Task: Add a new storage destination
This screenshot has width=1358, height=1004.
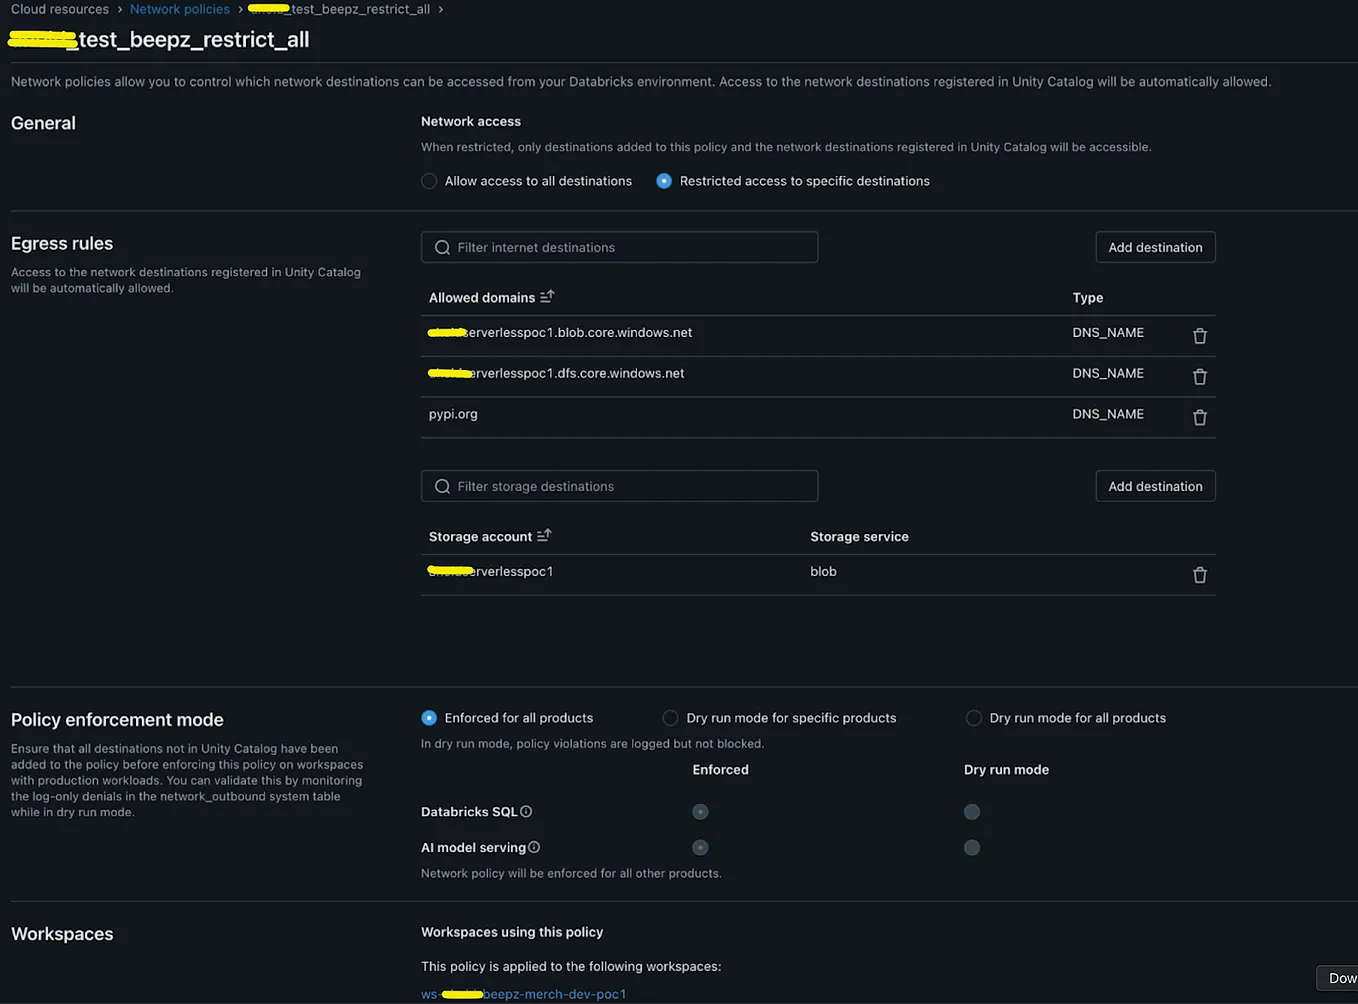Action: pos(1155,486)
